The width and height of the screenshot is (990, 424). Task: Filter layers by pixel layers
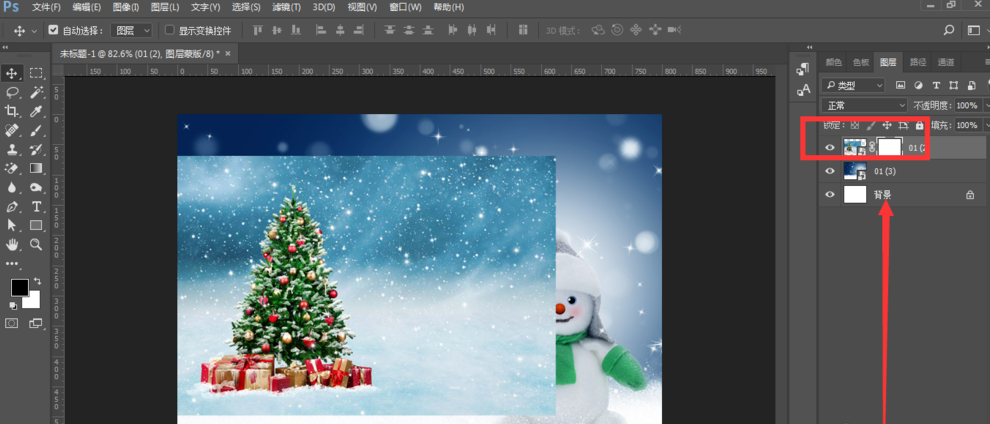(900, 85)
